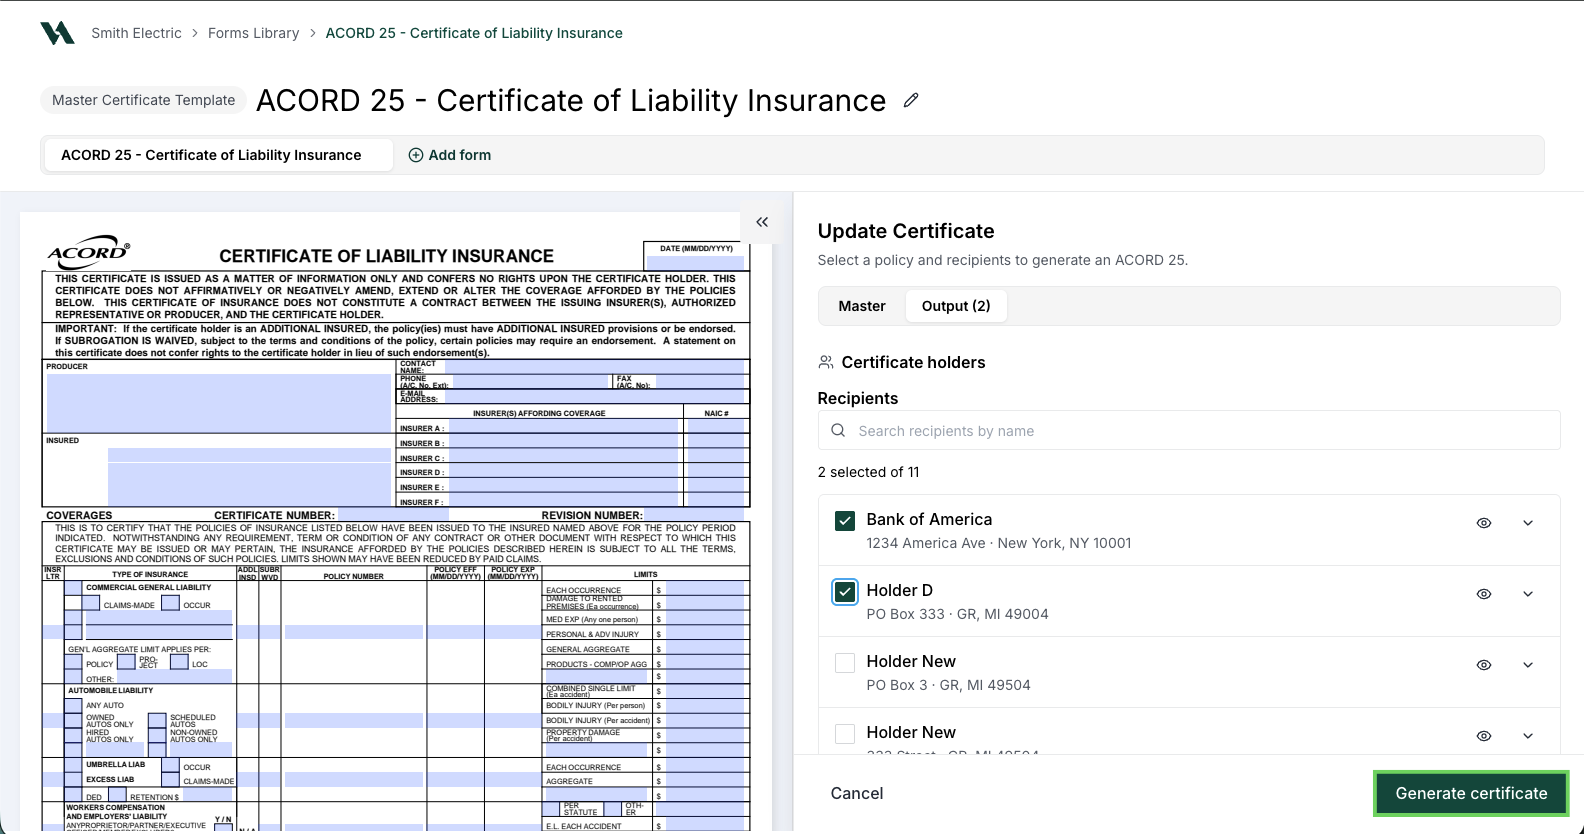Image resolution: width=1584 pixels, height=834 pixels.
Task: Click the EACH OCCURRENCE limit field under Commercial General Liability
Action: click(x=705, y=589)
